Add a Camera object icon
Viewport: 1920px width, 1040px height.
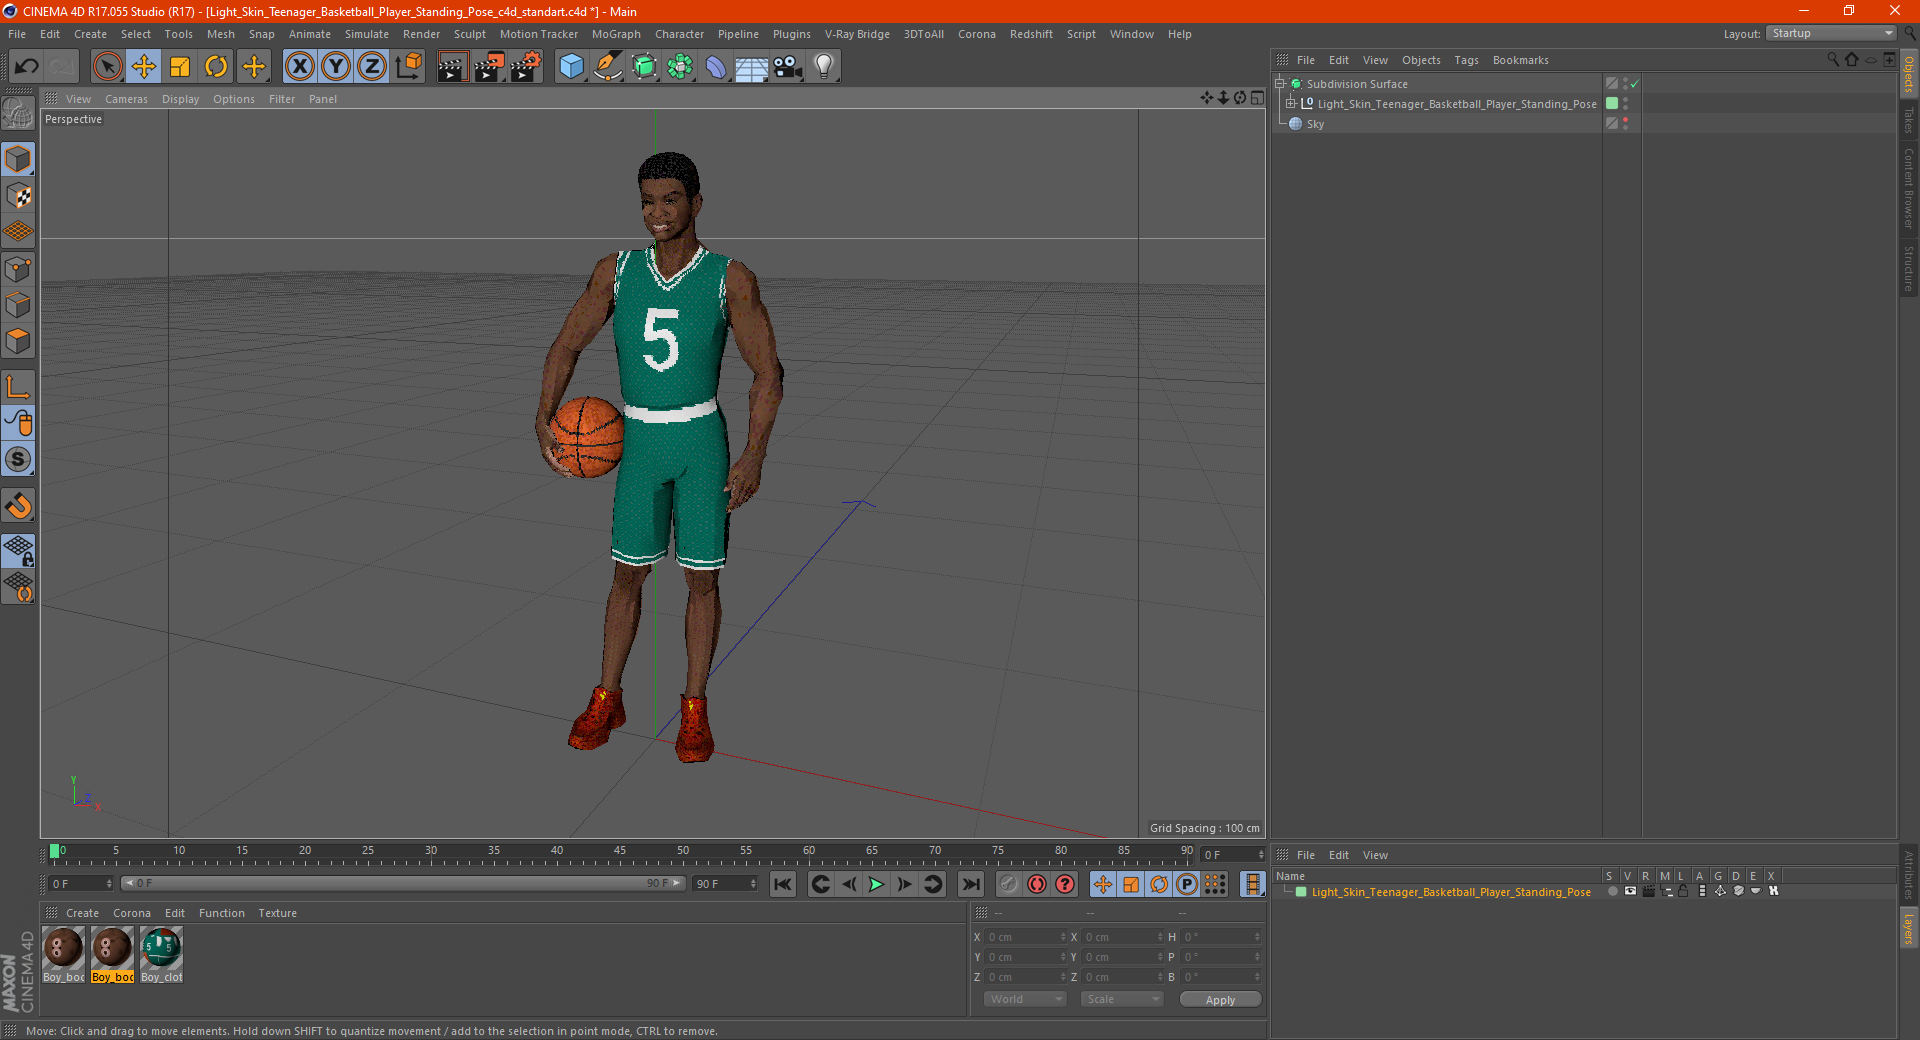coord(787,67)
